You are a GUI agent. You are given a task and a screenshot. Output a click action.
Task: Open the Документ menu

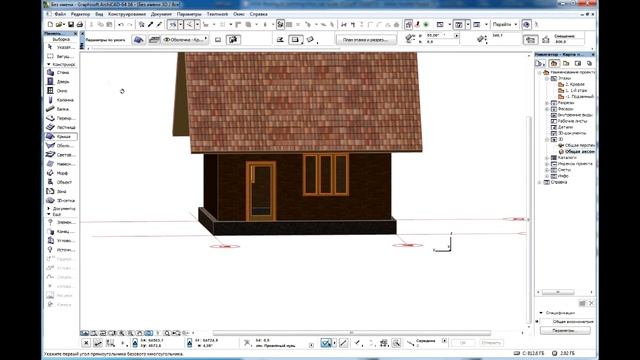tap(161, 14)
